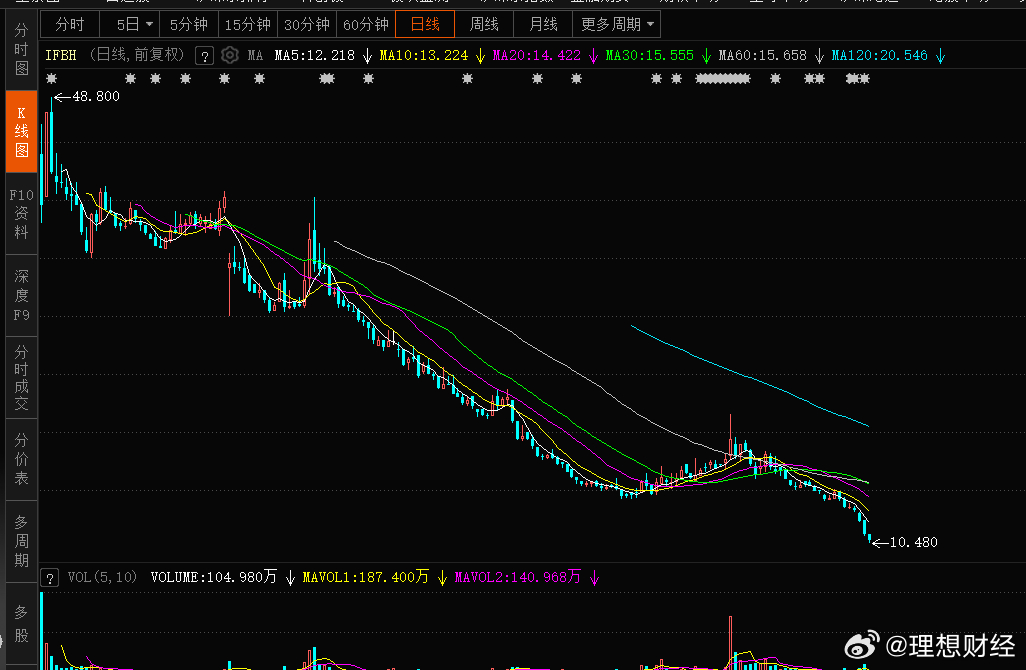Image resolution: width=1026 pixels, height=670 pixels.
Task: Expand the 5日 dropdown arrow
Action: coord(150,25)
